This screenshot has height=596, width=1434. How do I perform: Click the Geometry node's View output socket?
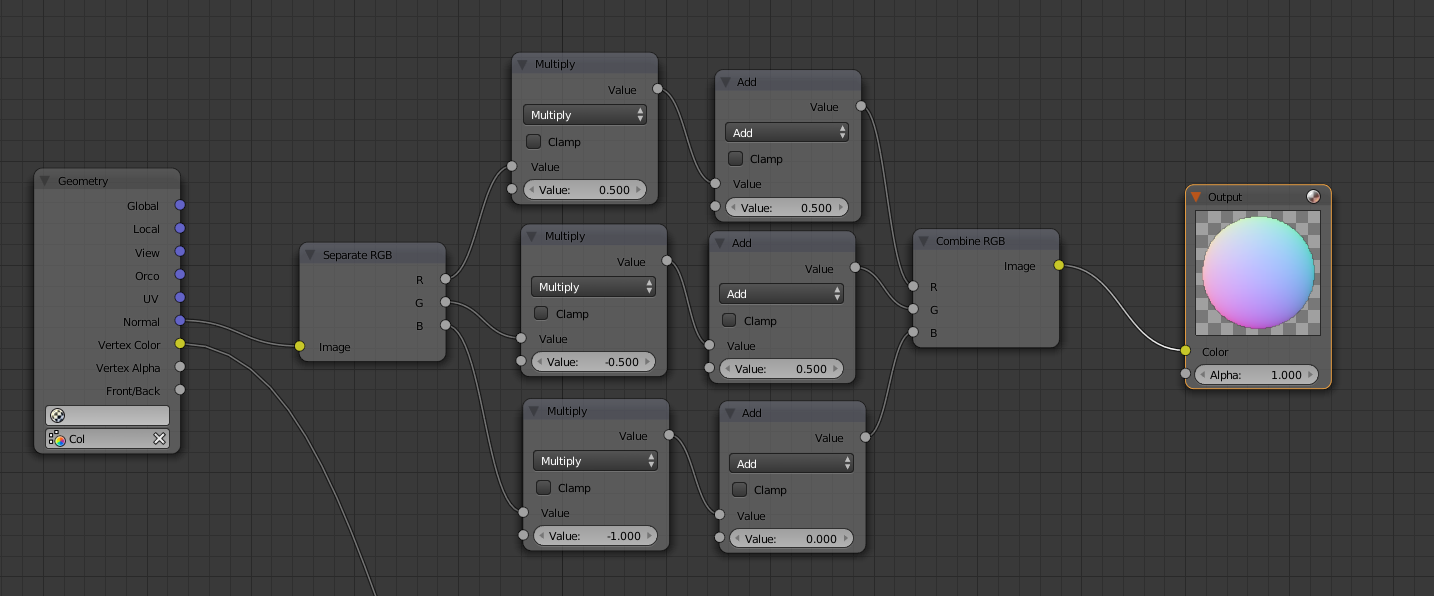(180, 252)
